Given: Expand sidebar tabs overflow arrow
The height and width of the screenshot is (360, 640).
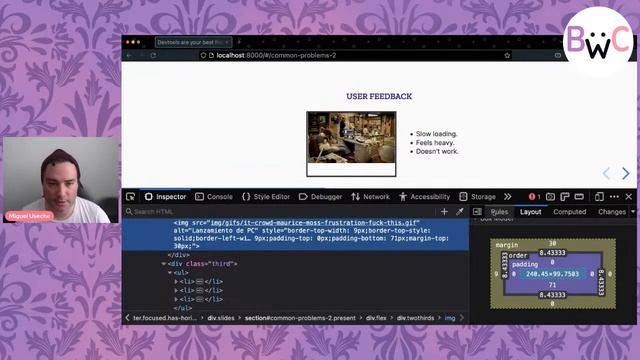Looking at the screenshot, I should (633, 212).
